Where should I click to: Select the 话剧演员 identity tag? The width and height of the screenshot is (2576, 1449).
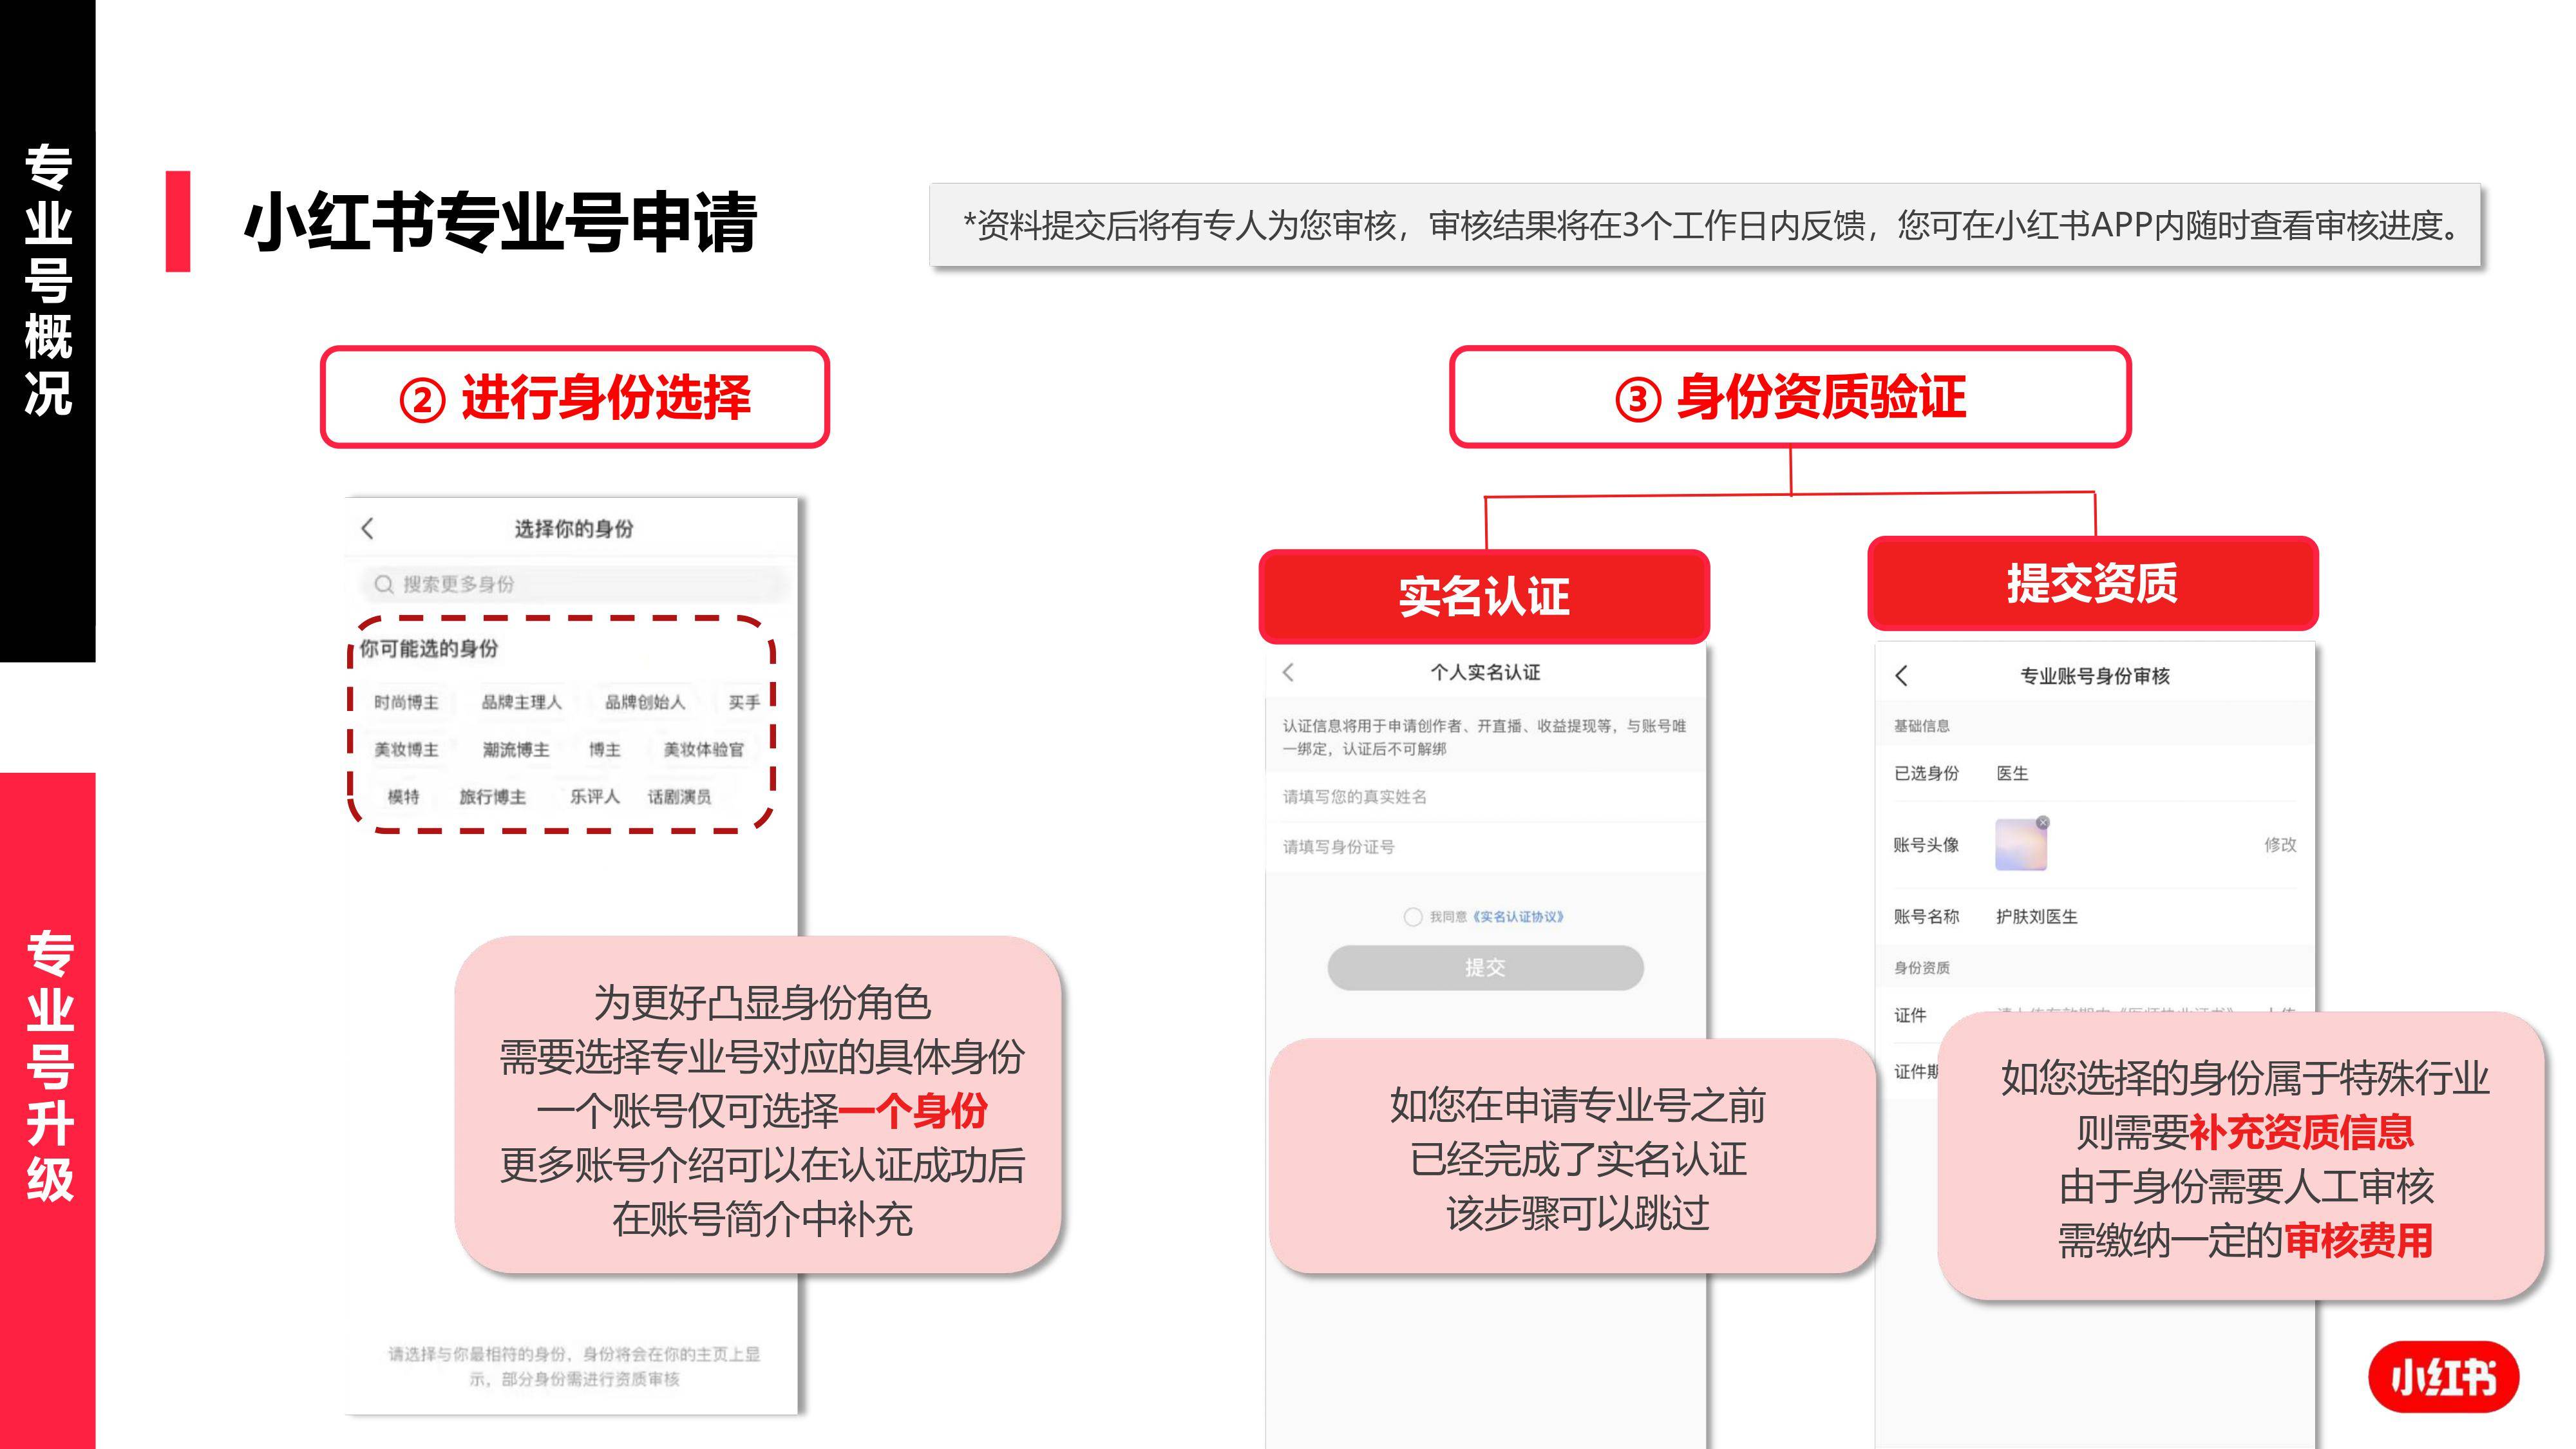[679, 796]
